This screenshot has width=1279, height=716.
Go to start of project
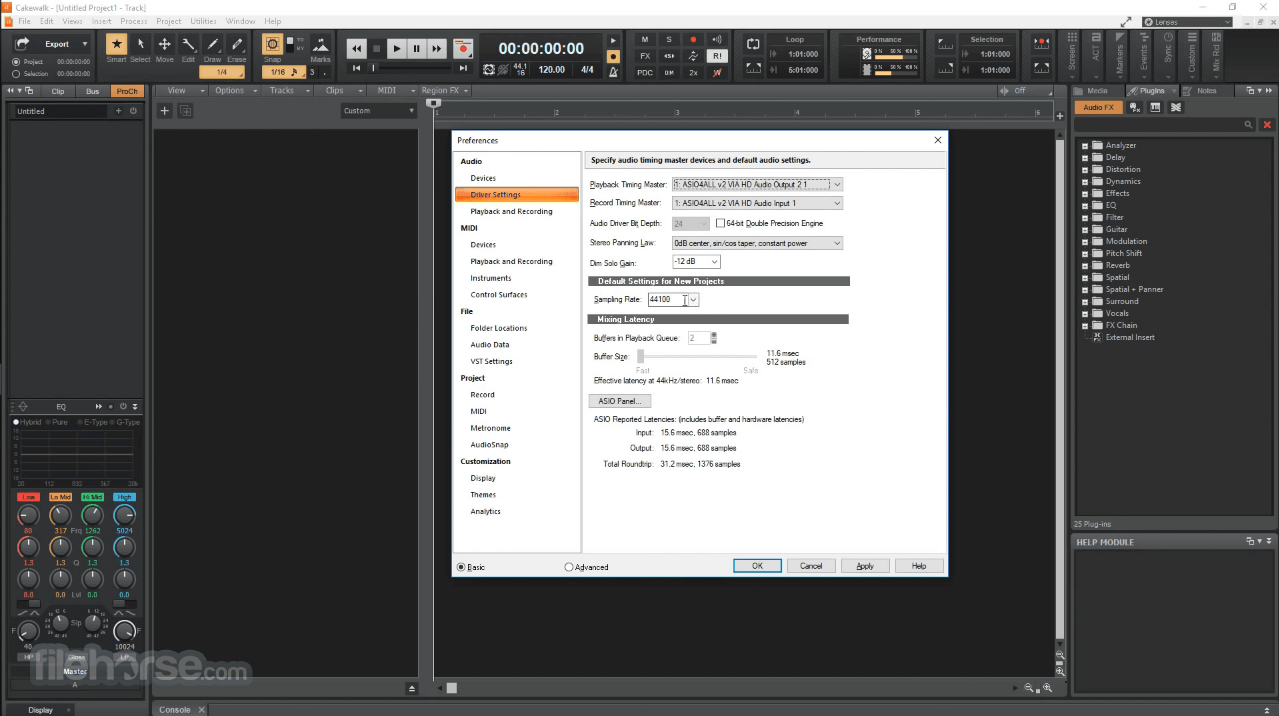[356, 68]
